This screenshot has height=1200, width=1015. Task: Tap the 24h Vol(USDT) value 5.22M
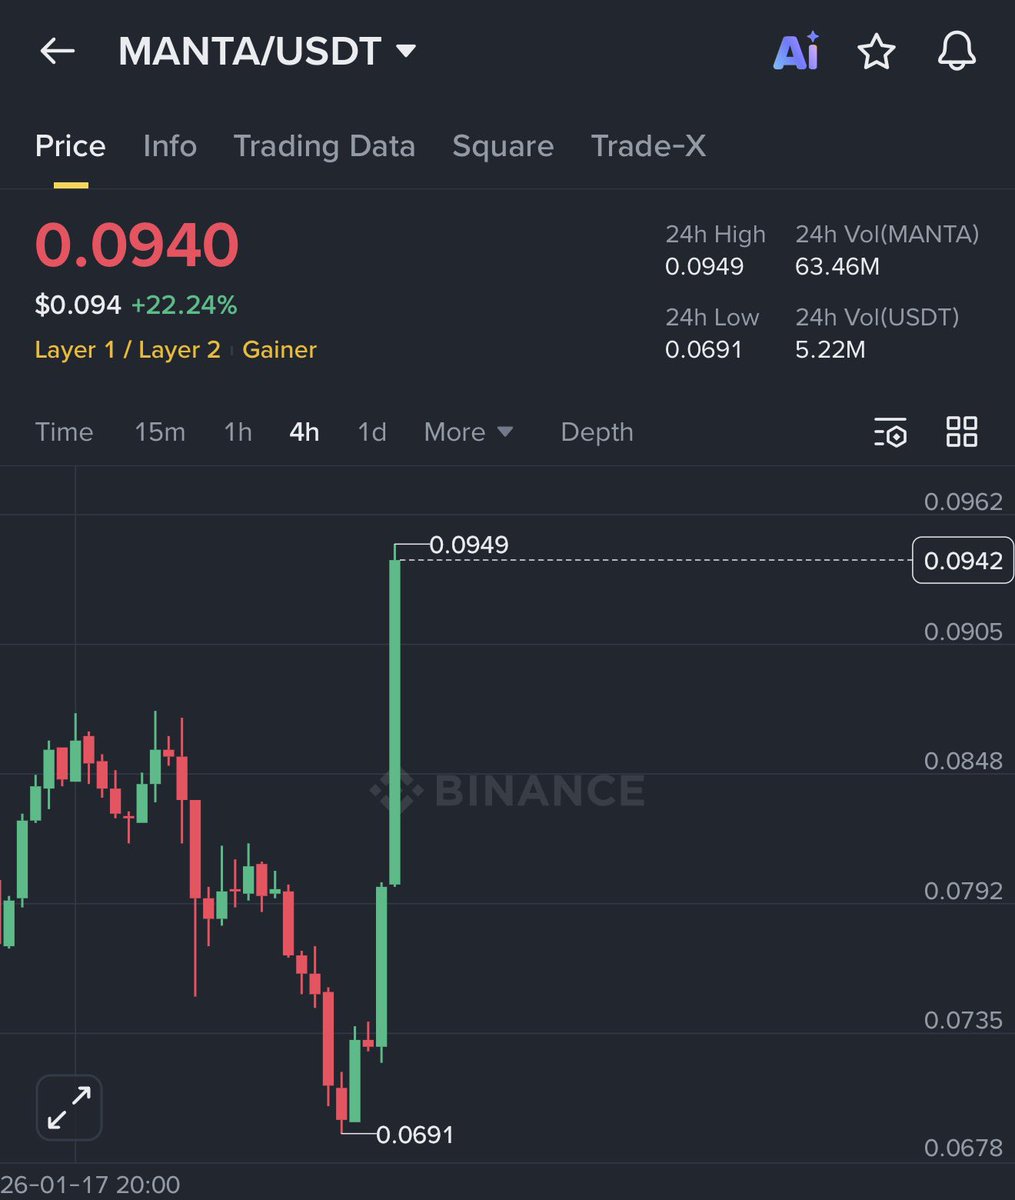click(x=830, y=350)
